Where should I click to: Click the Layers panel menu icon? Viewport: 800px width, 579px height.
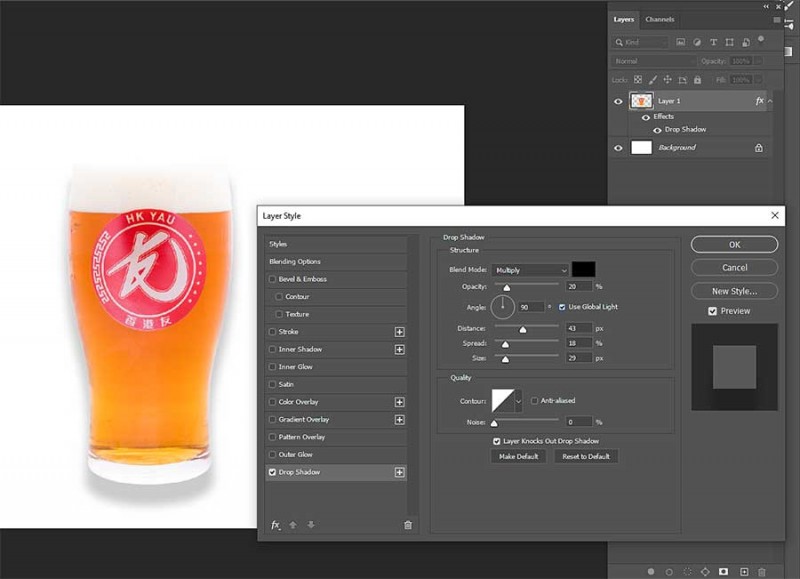click(x=777, y=20)
